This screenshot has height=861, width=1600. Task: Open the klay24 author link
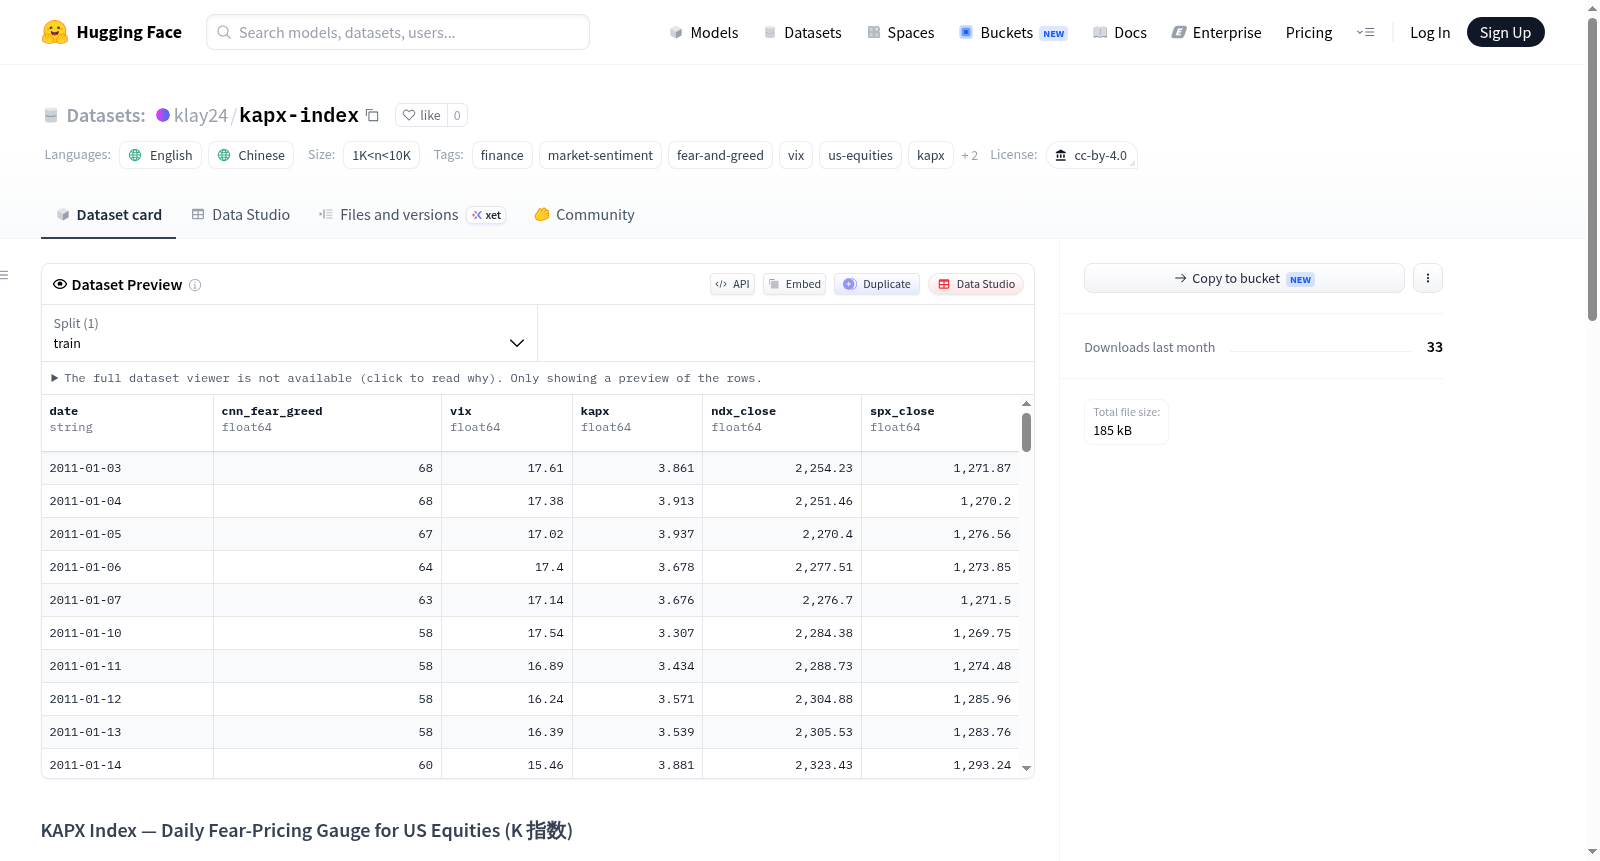(x=201, y=115)
